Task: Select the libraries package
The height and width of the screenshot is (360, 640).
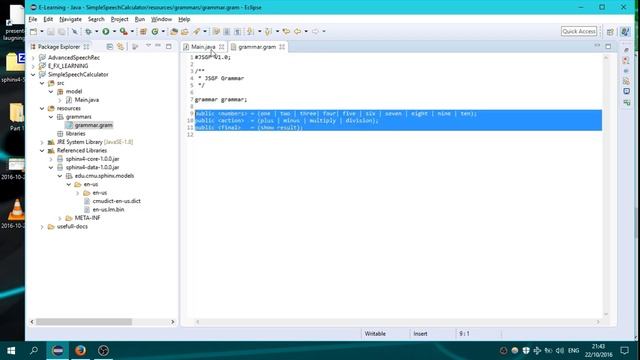Action: point(76,134)
